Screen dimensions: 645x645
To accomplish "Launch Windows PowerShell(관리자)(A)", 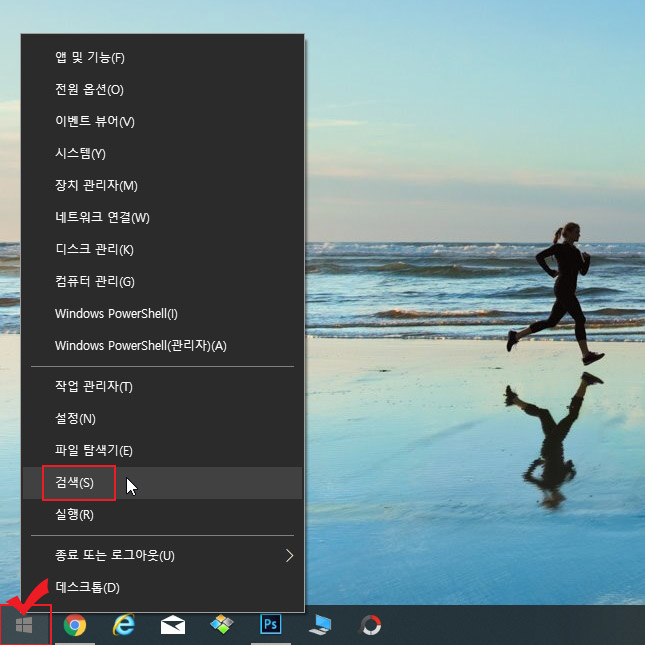I will pos(162,346).
